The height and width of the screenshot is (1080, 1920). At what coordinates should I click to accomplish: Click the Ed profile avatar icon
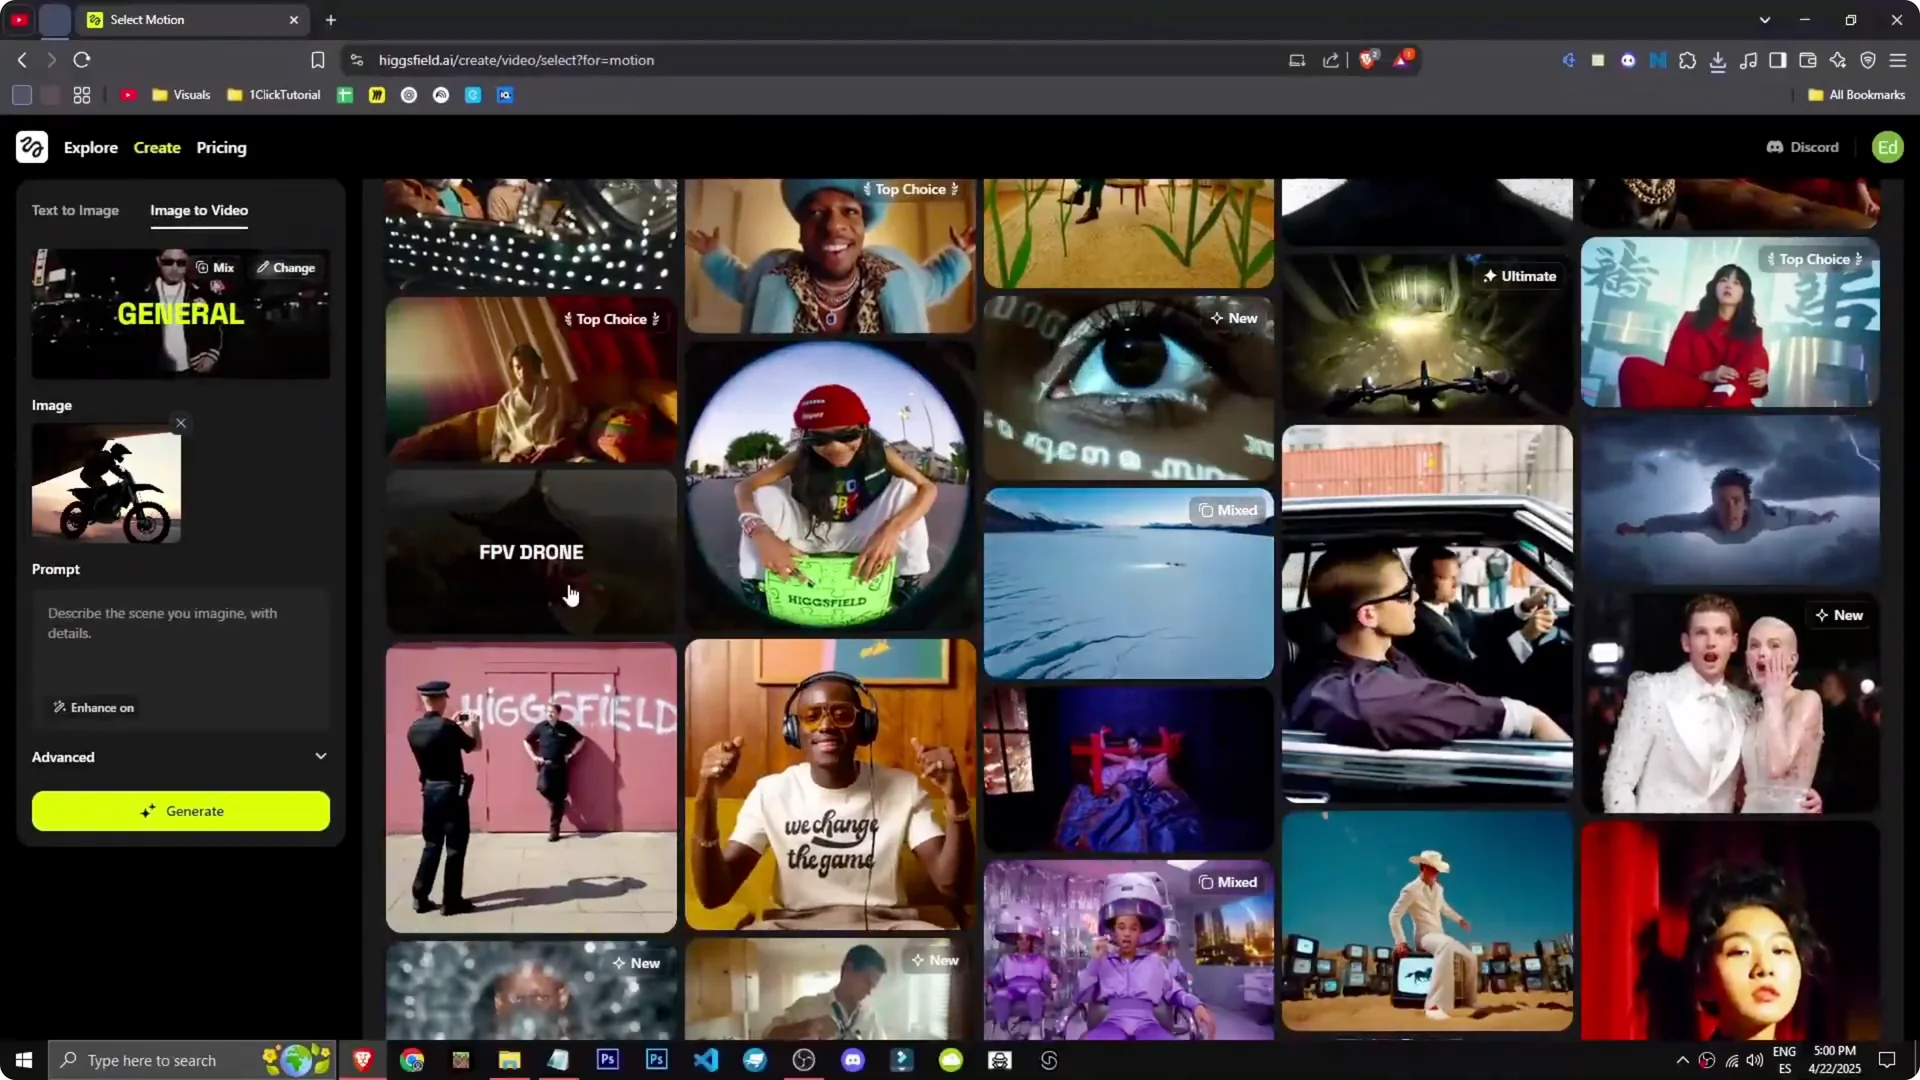(x=1888, y=147)
